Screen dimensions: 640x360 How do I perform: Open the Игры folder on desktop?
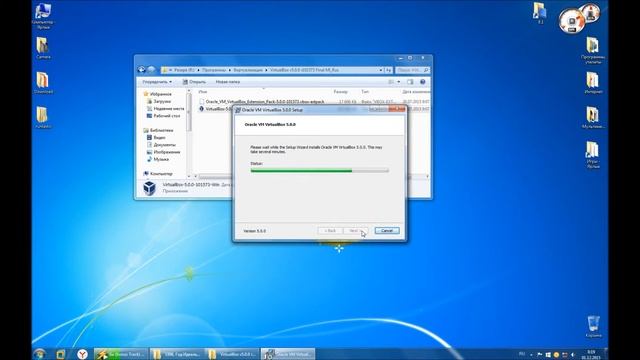pos(593,155)
